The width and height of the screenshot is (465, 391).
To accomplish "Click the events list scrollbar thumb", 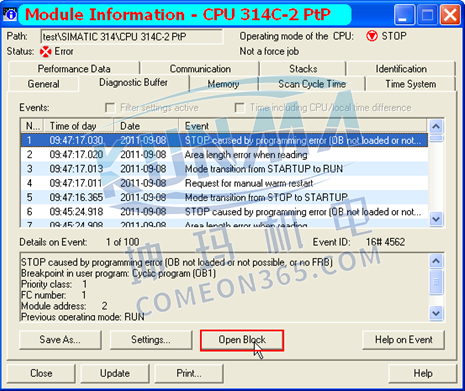I will click(436, 138).
